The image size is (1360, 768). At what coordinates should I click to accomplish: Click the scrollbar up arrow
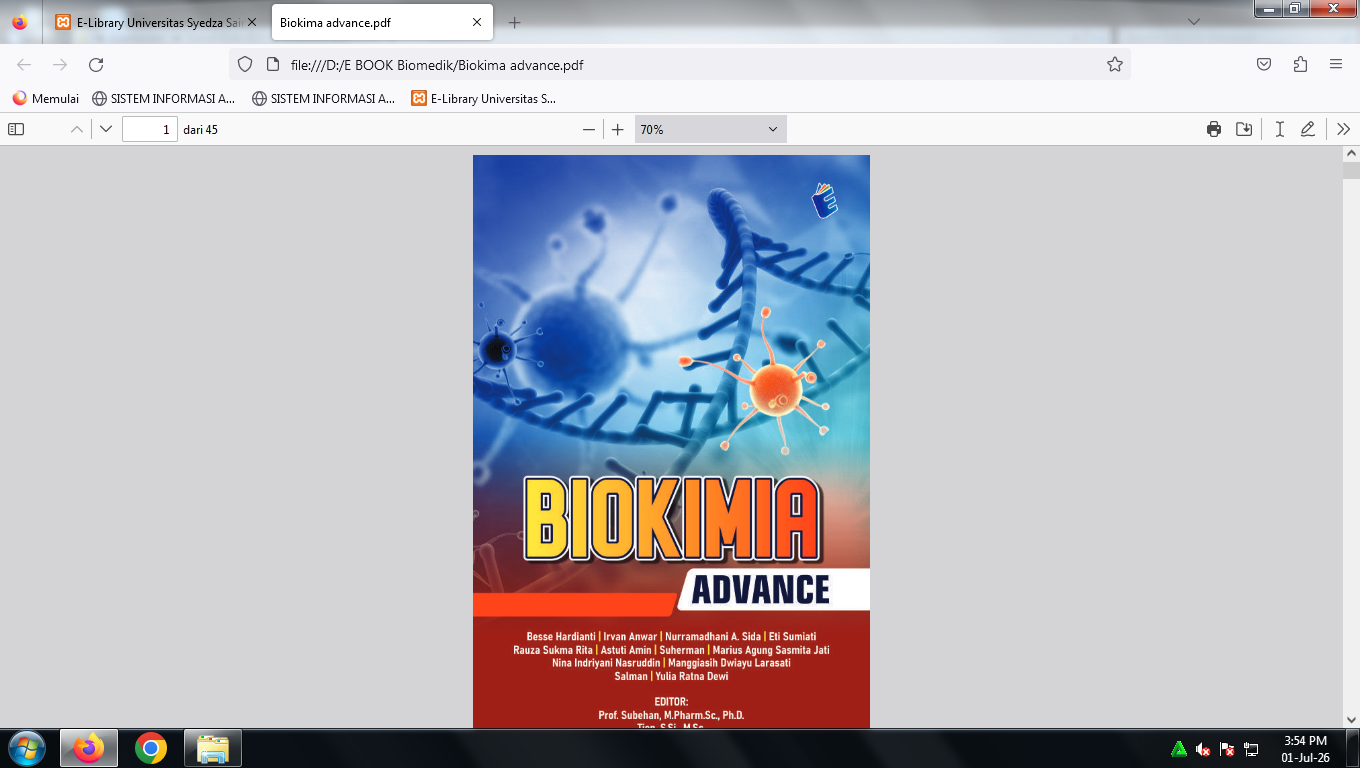pyautogui.click(x=1351, y=154)
